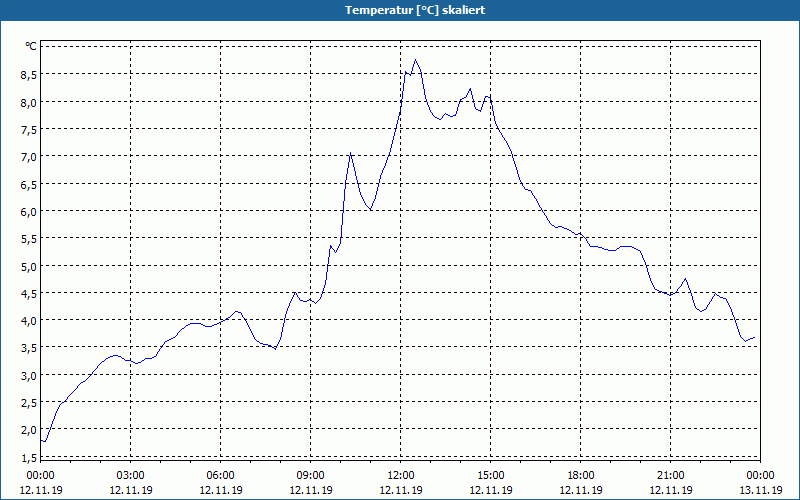Click the 2,0 axis value

[x=30, y=430]
